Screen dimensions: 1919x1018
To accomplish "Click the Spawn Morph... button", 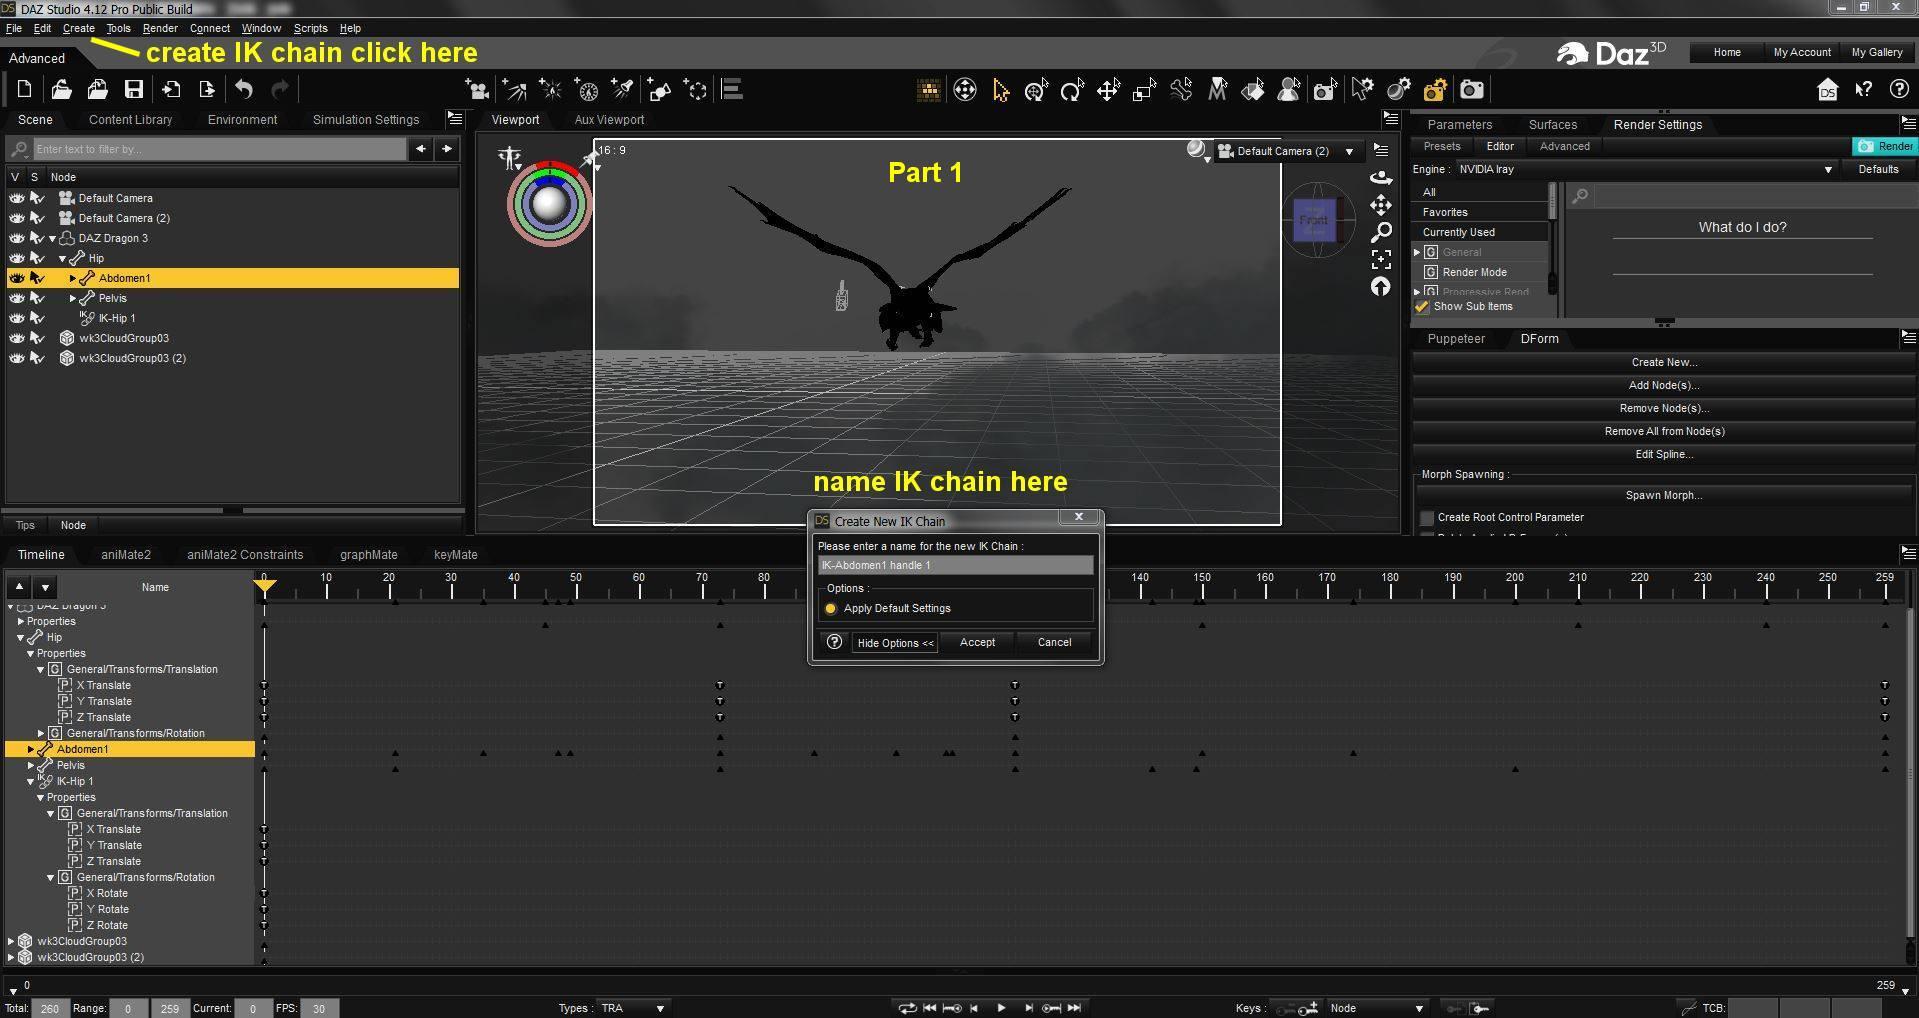I will pyautogui.click(x=1664, y=496).
